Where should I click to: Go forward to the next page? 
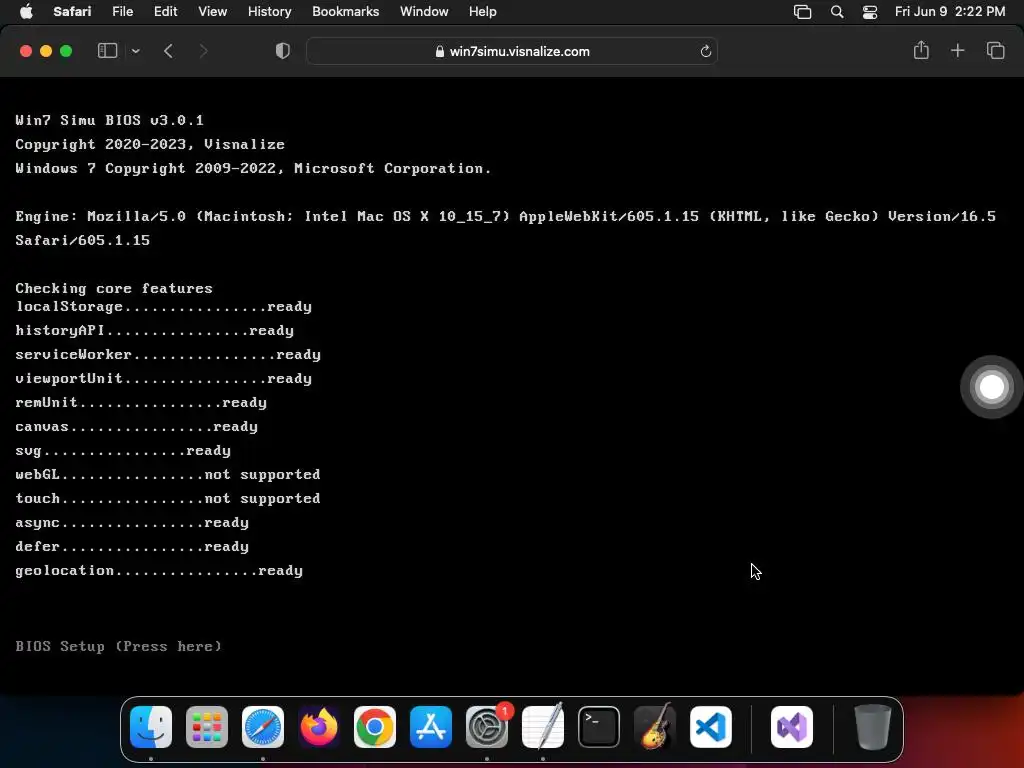coord(203,51)
